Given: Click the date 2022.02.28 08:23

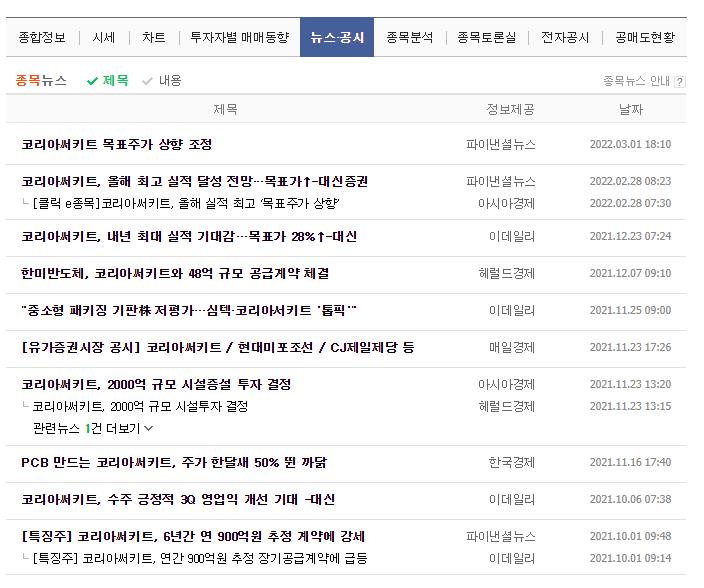Looking at the screenshot, I should (630, 181).
